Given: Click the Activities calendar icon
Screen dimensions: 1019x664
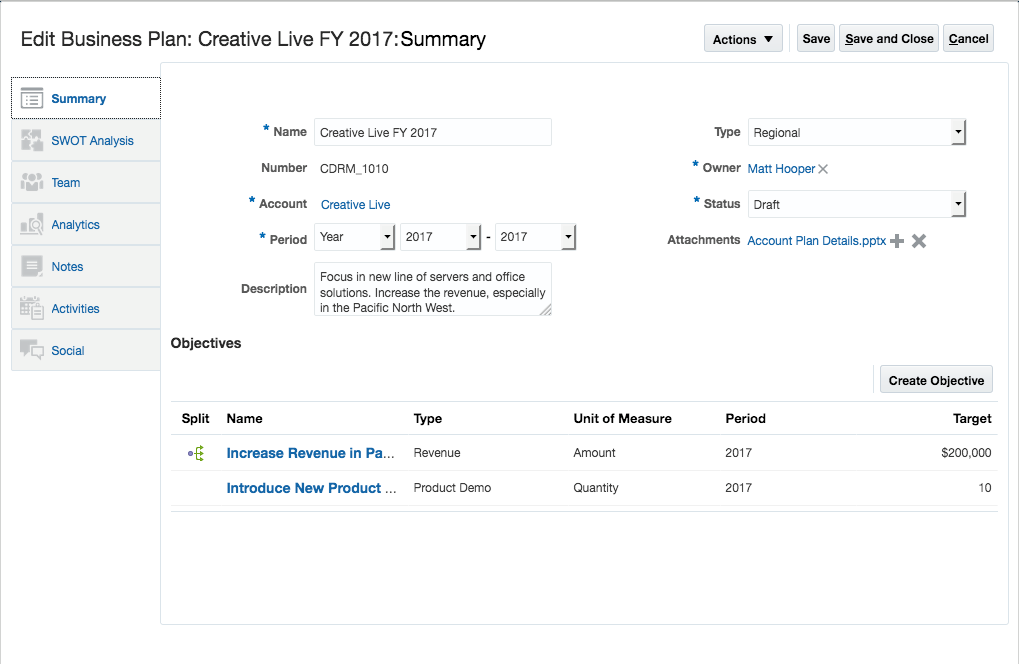Looking at the screenshot, I should [32, 309].
